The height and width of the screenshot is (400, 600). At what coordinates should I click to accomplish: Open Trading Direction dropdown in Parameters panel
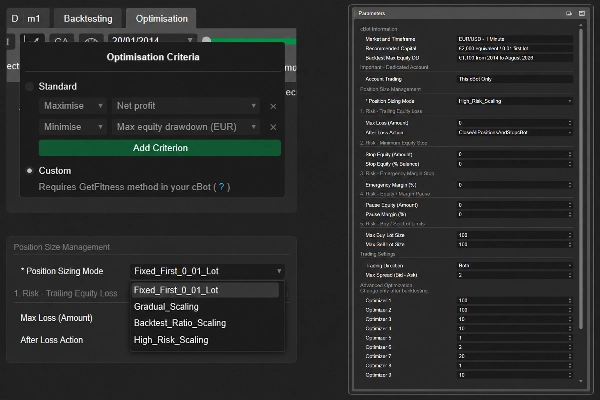515,266
